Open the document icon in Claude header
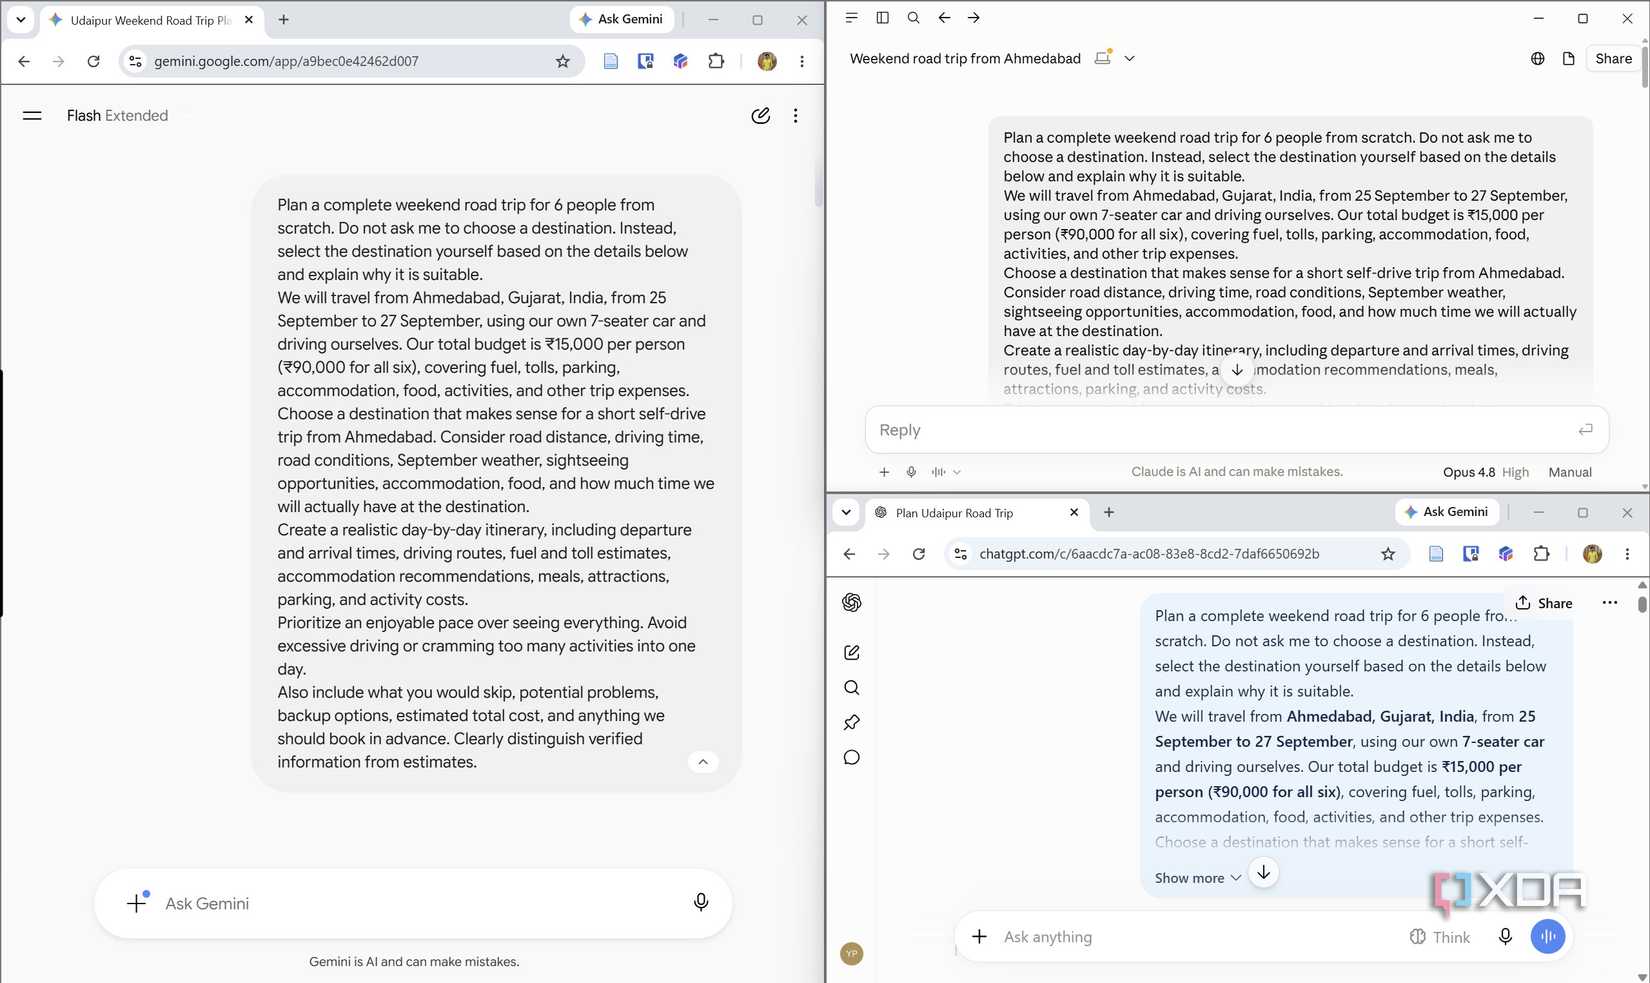The width and height of the screenshot is (1650, 983). click(x=1568, y=59)
